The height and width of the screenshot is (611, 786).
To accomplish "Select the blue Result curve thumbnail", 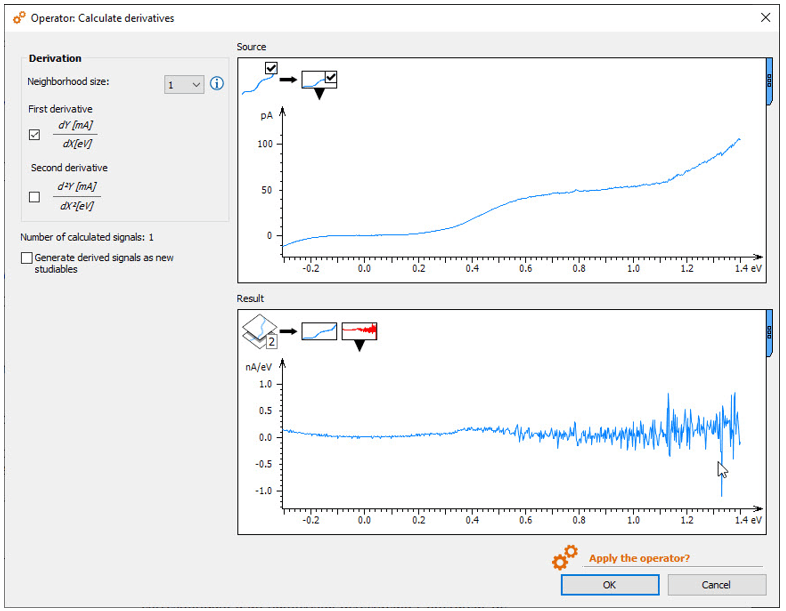I will tap(319, 331).
